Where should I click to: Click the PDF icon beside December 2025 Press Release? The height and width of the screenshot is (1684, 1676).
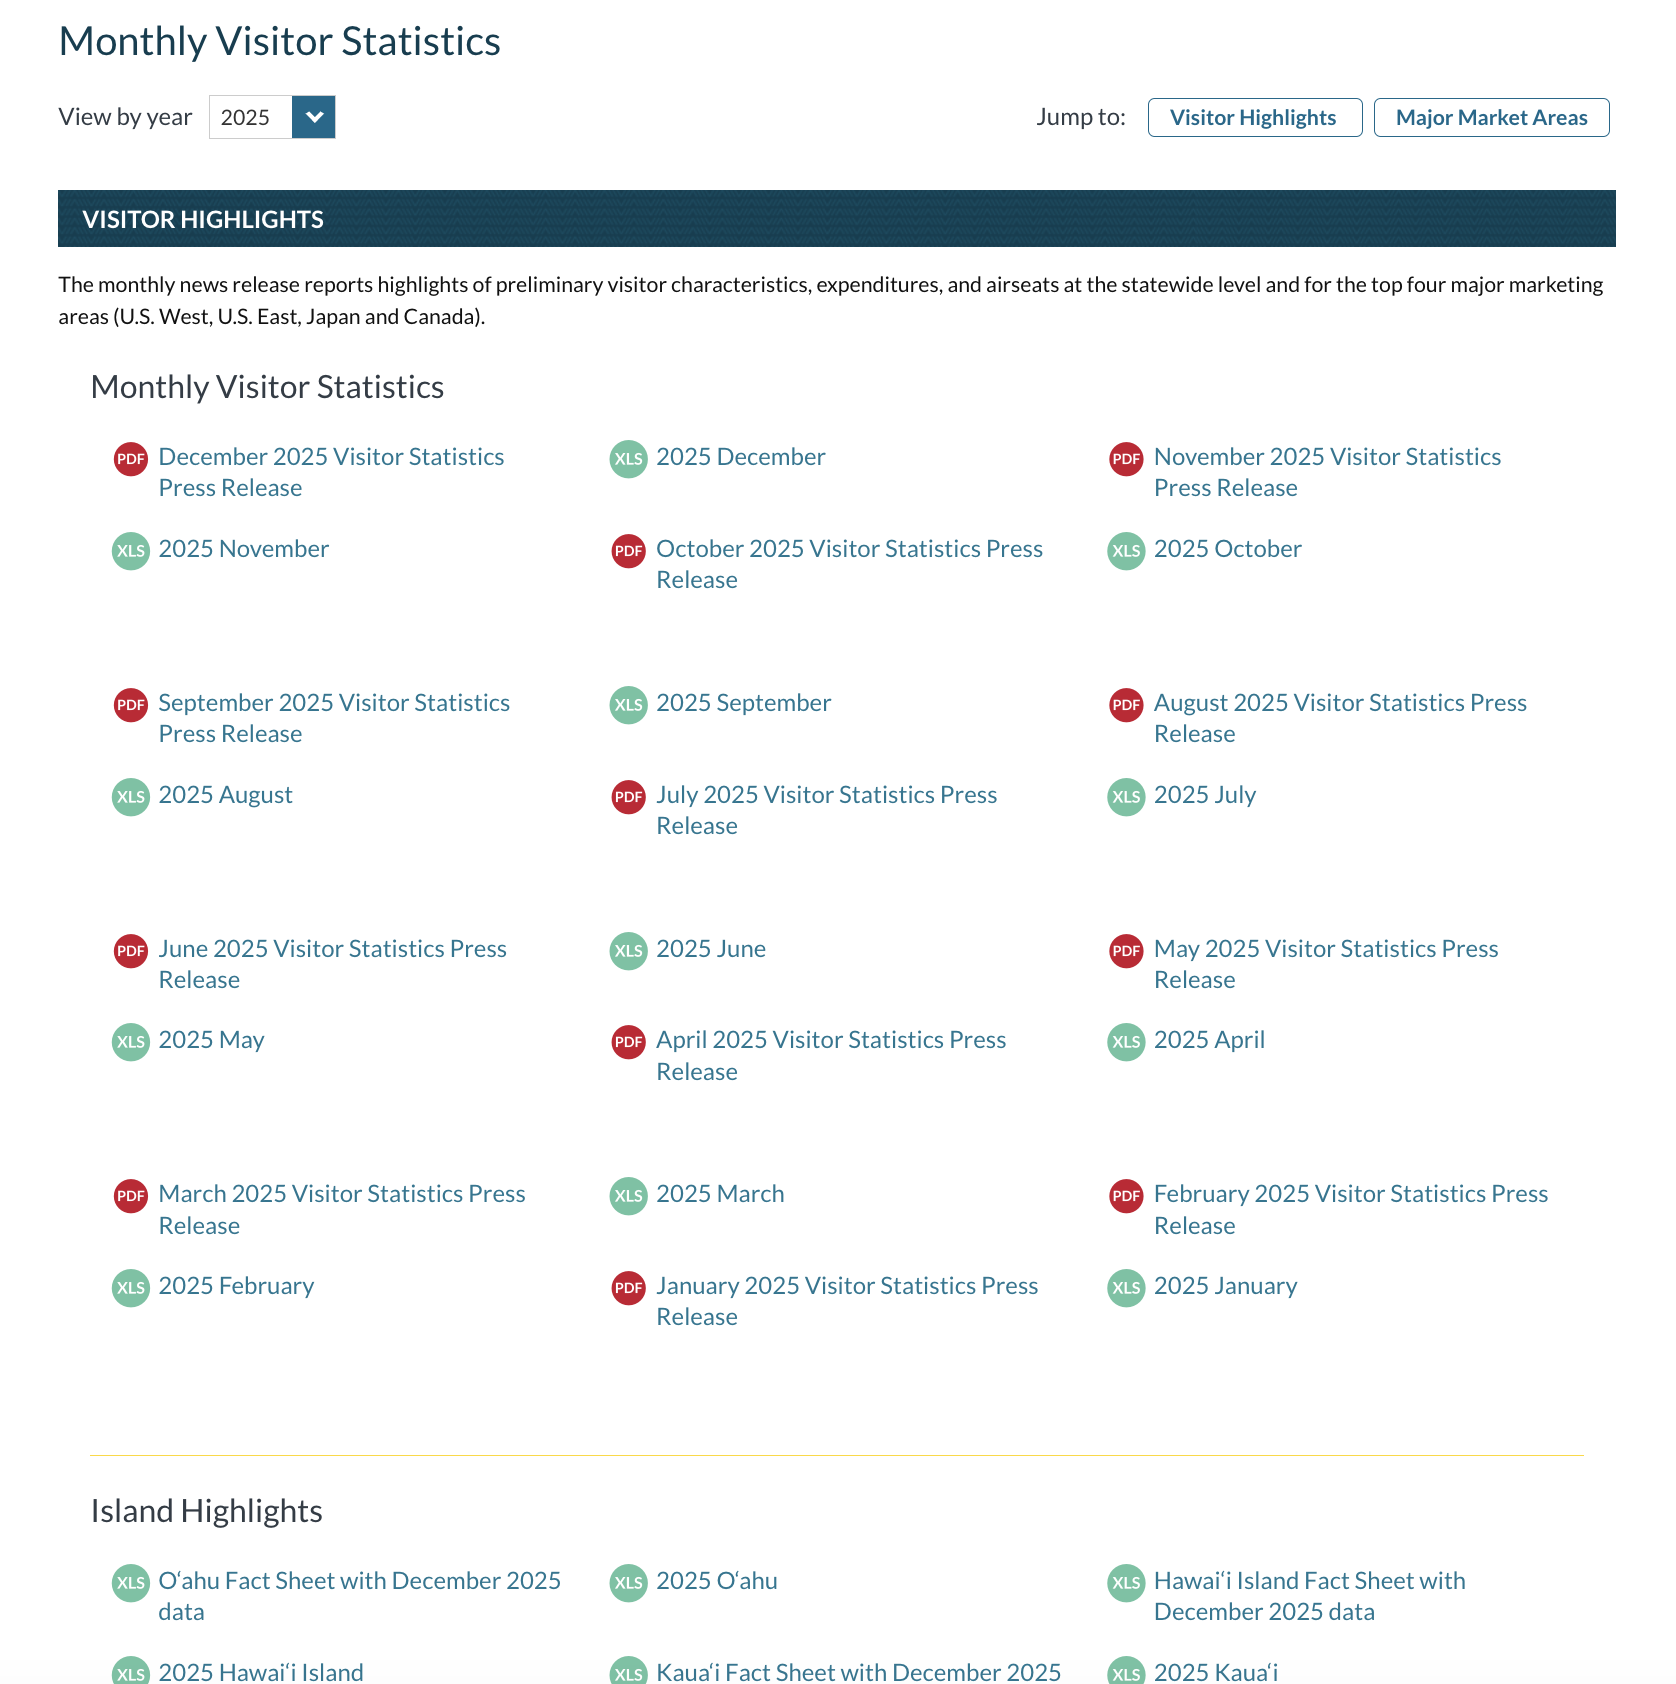pos(129,459)
